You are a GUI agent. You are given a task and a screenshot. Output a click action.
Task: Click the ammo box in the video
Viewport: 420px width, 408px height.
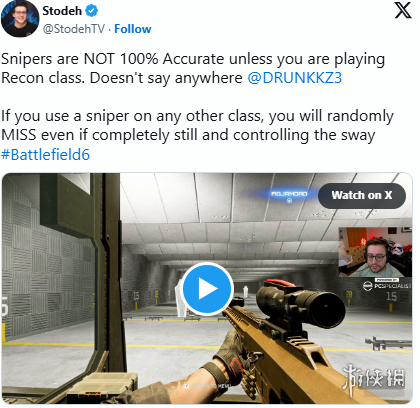tap(102, 387)
